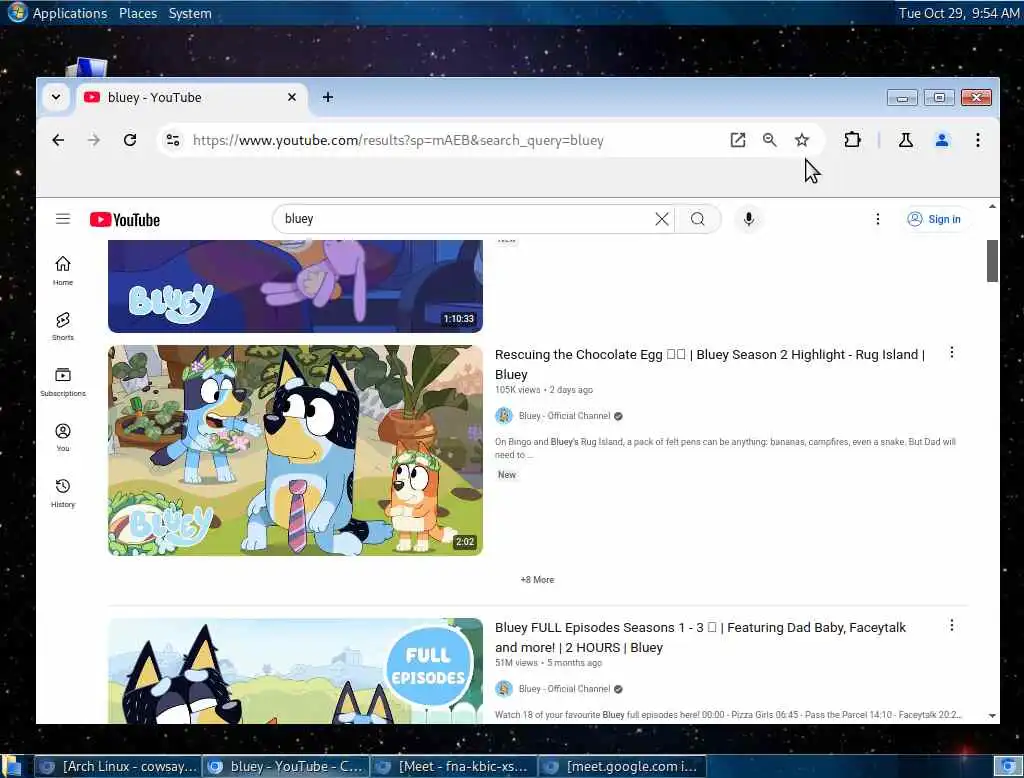Play the Rescuing the Chocolate Egg thumbnail
The width and height of the screenshot is (1024, 778).
click(295, 450)
